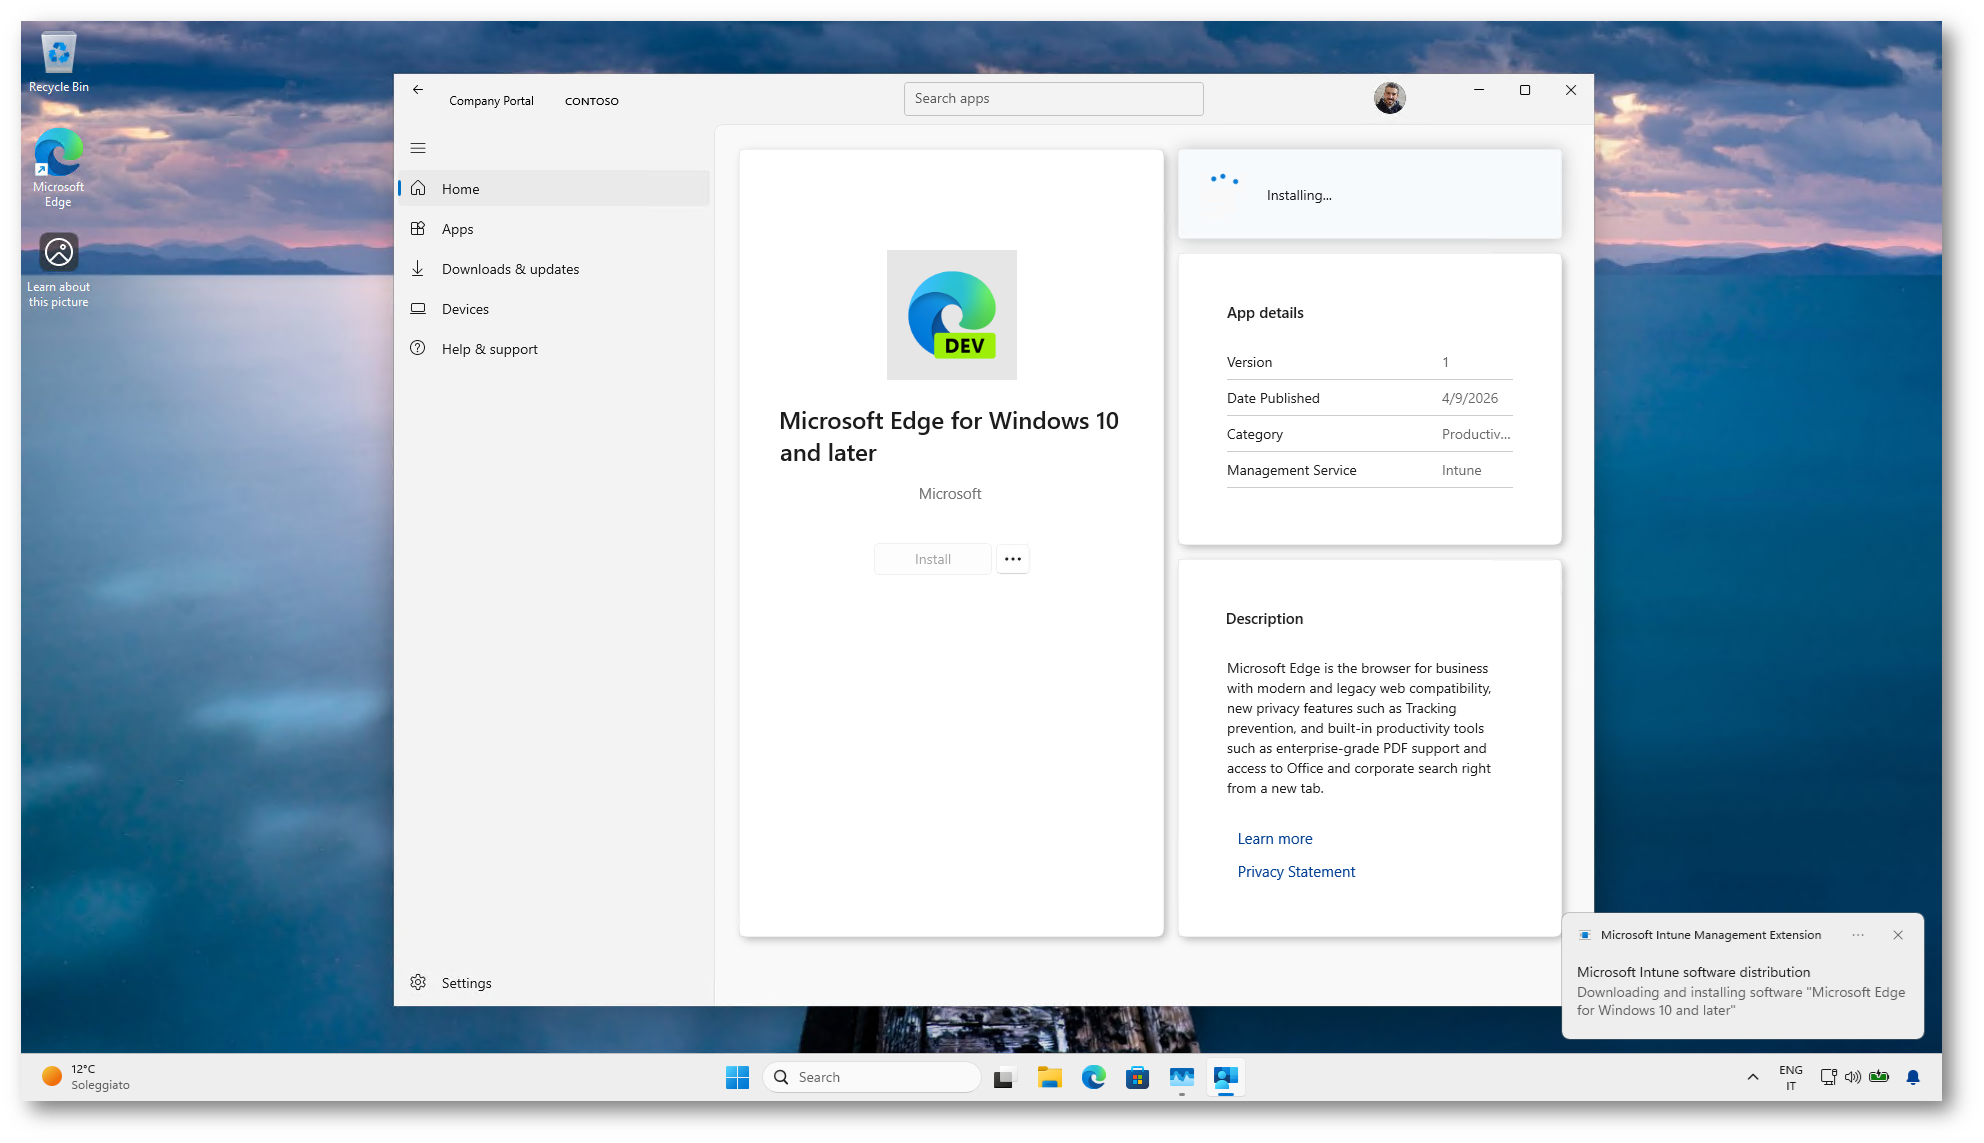This screenshot has width=1984, height=1143.
Task: Show hidden system tray icons chevron
Action: 1752,1077
